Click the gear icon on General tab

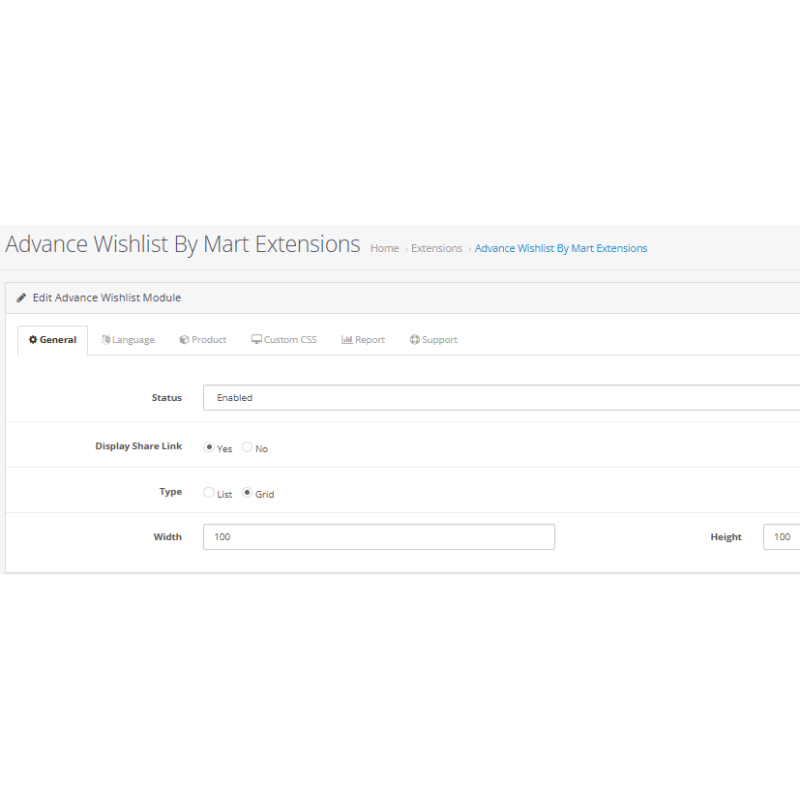pos(33,340)
